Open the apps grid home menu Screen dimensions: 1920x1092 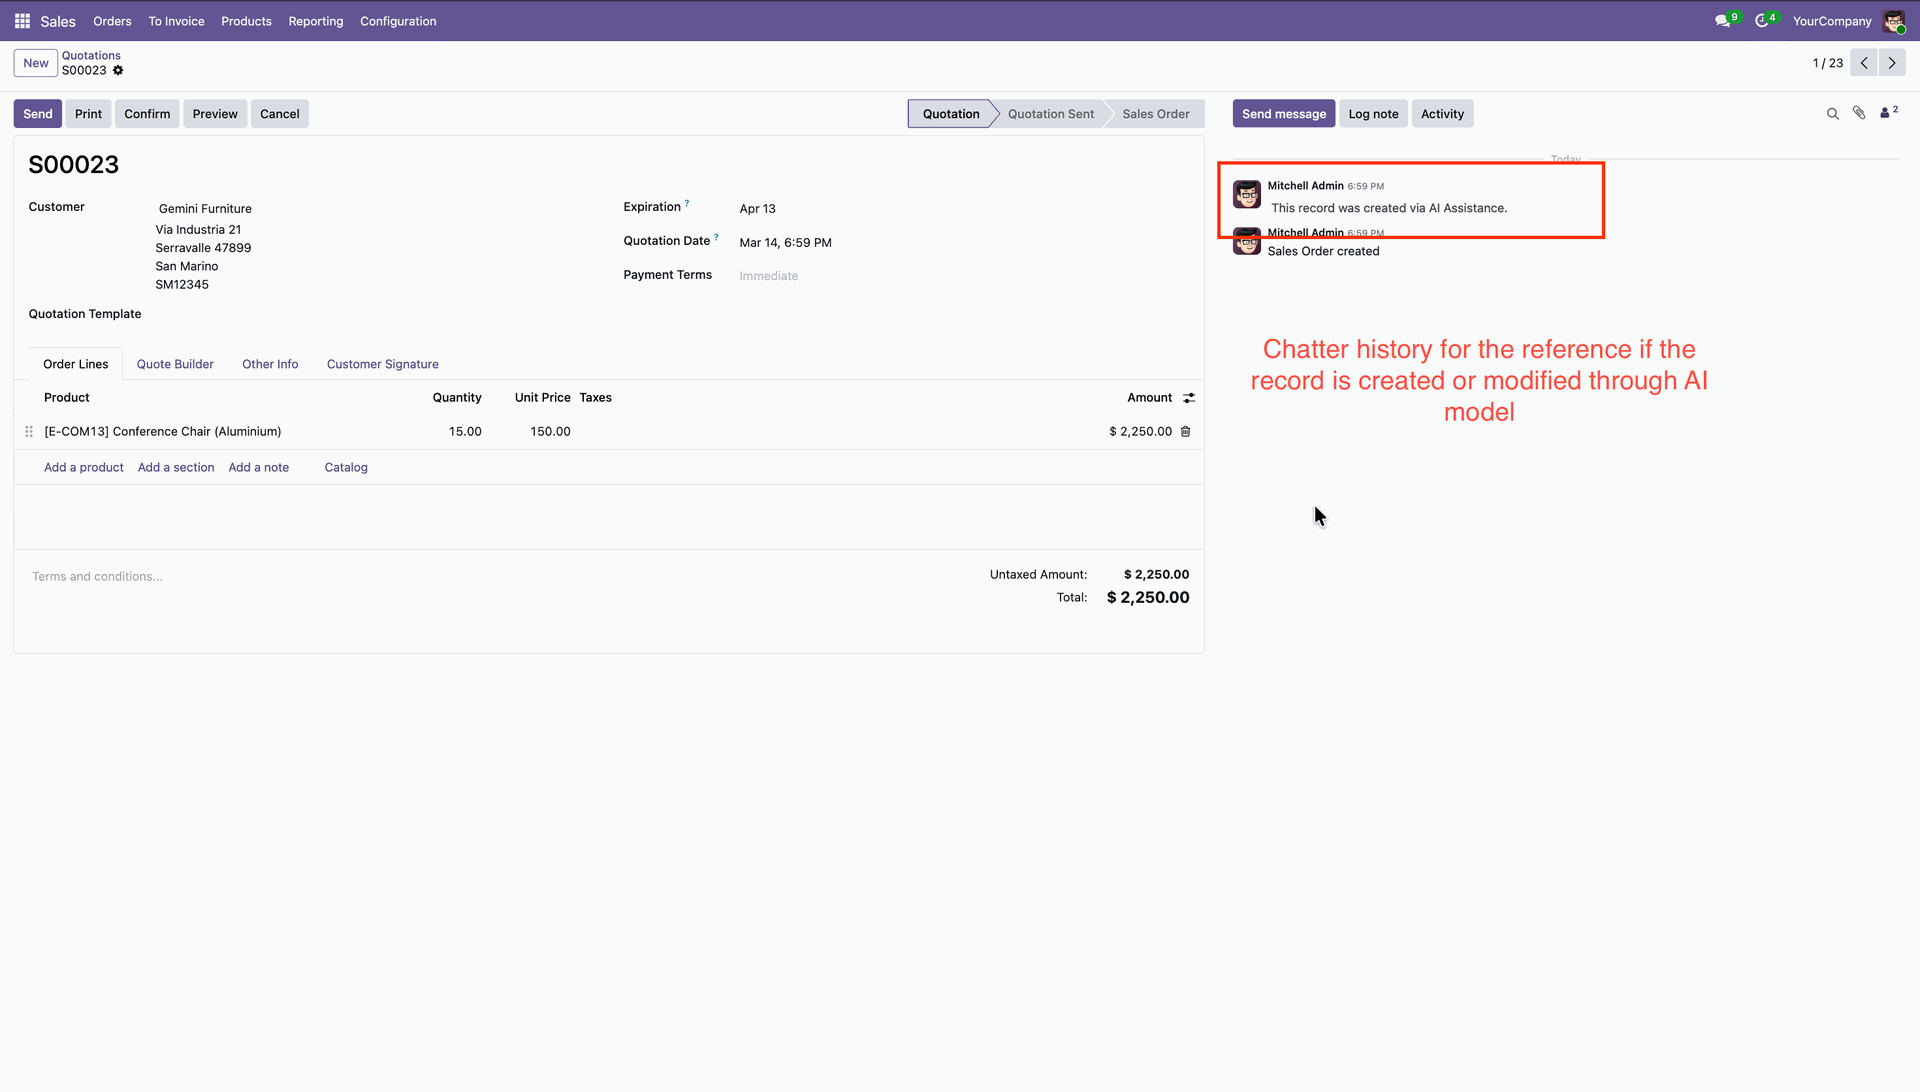pos(22,21)
